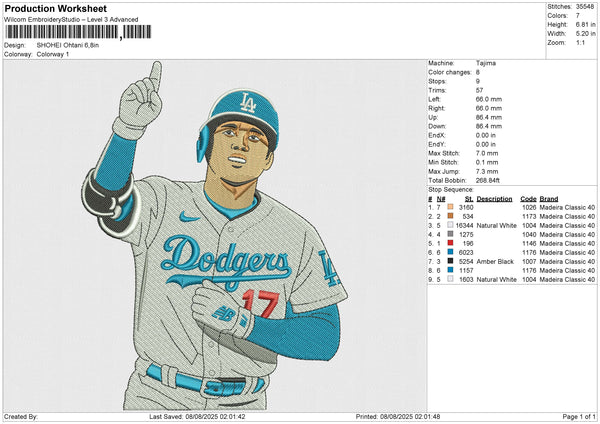Click the red color swatch for stop 5
Image resolution: width=600 pixels, height=424 pixels.
coord(449,243)
